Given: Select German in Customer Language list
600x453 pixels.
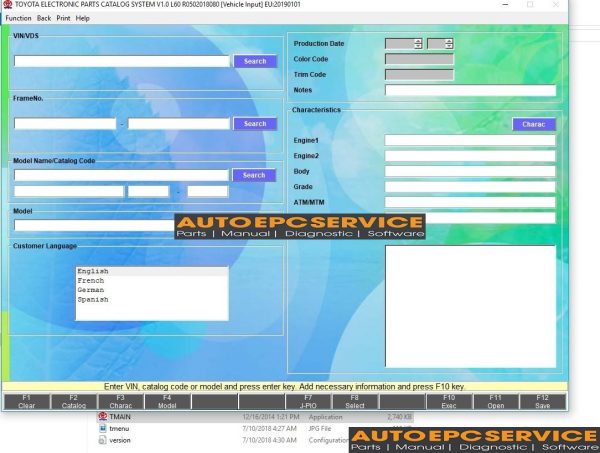Looking at the screenshot, I should (x=152, y=290).
